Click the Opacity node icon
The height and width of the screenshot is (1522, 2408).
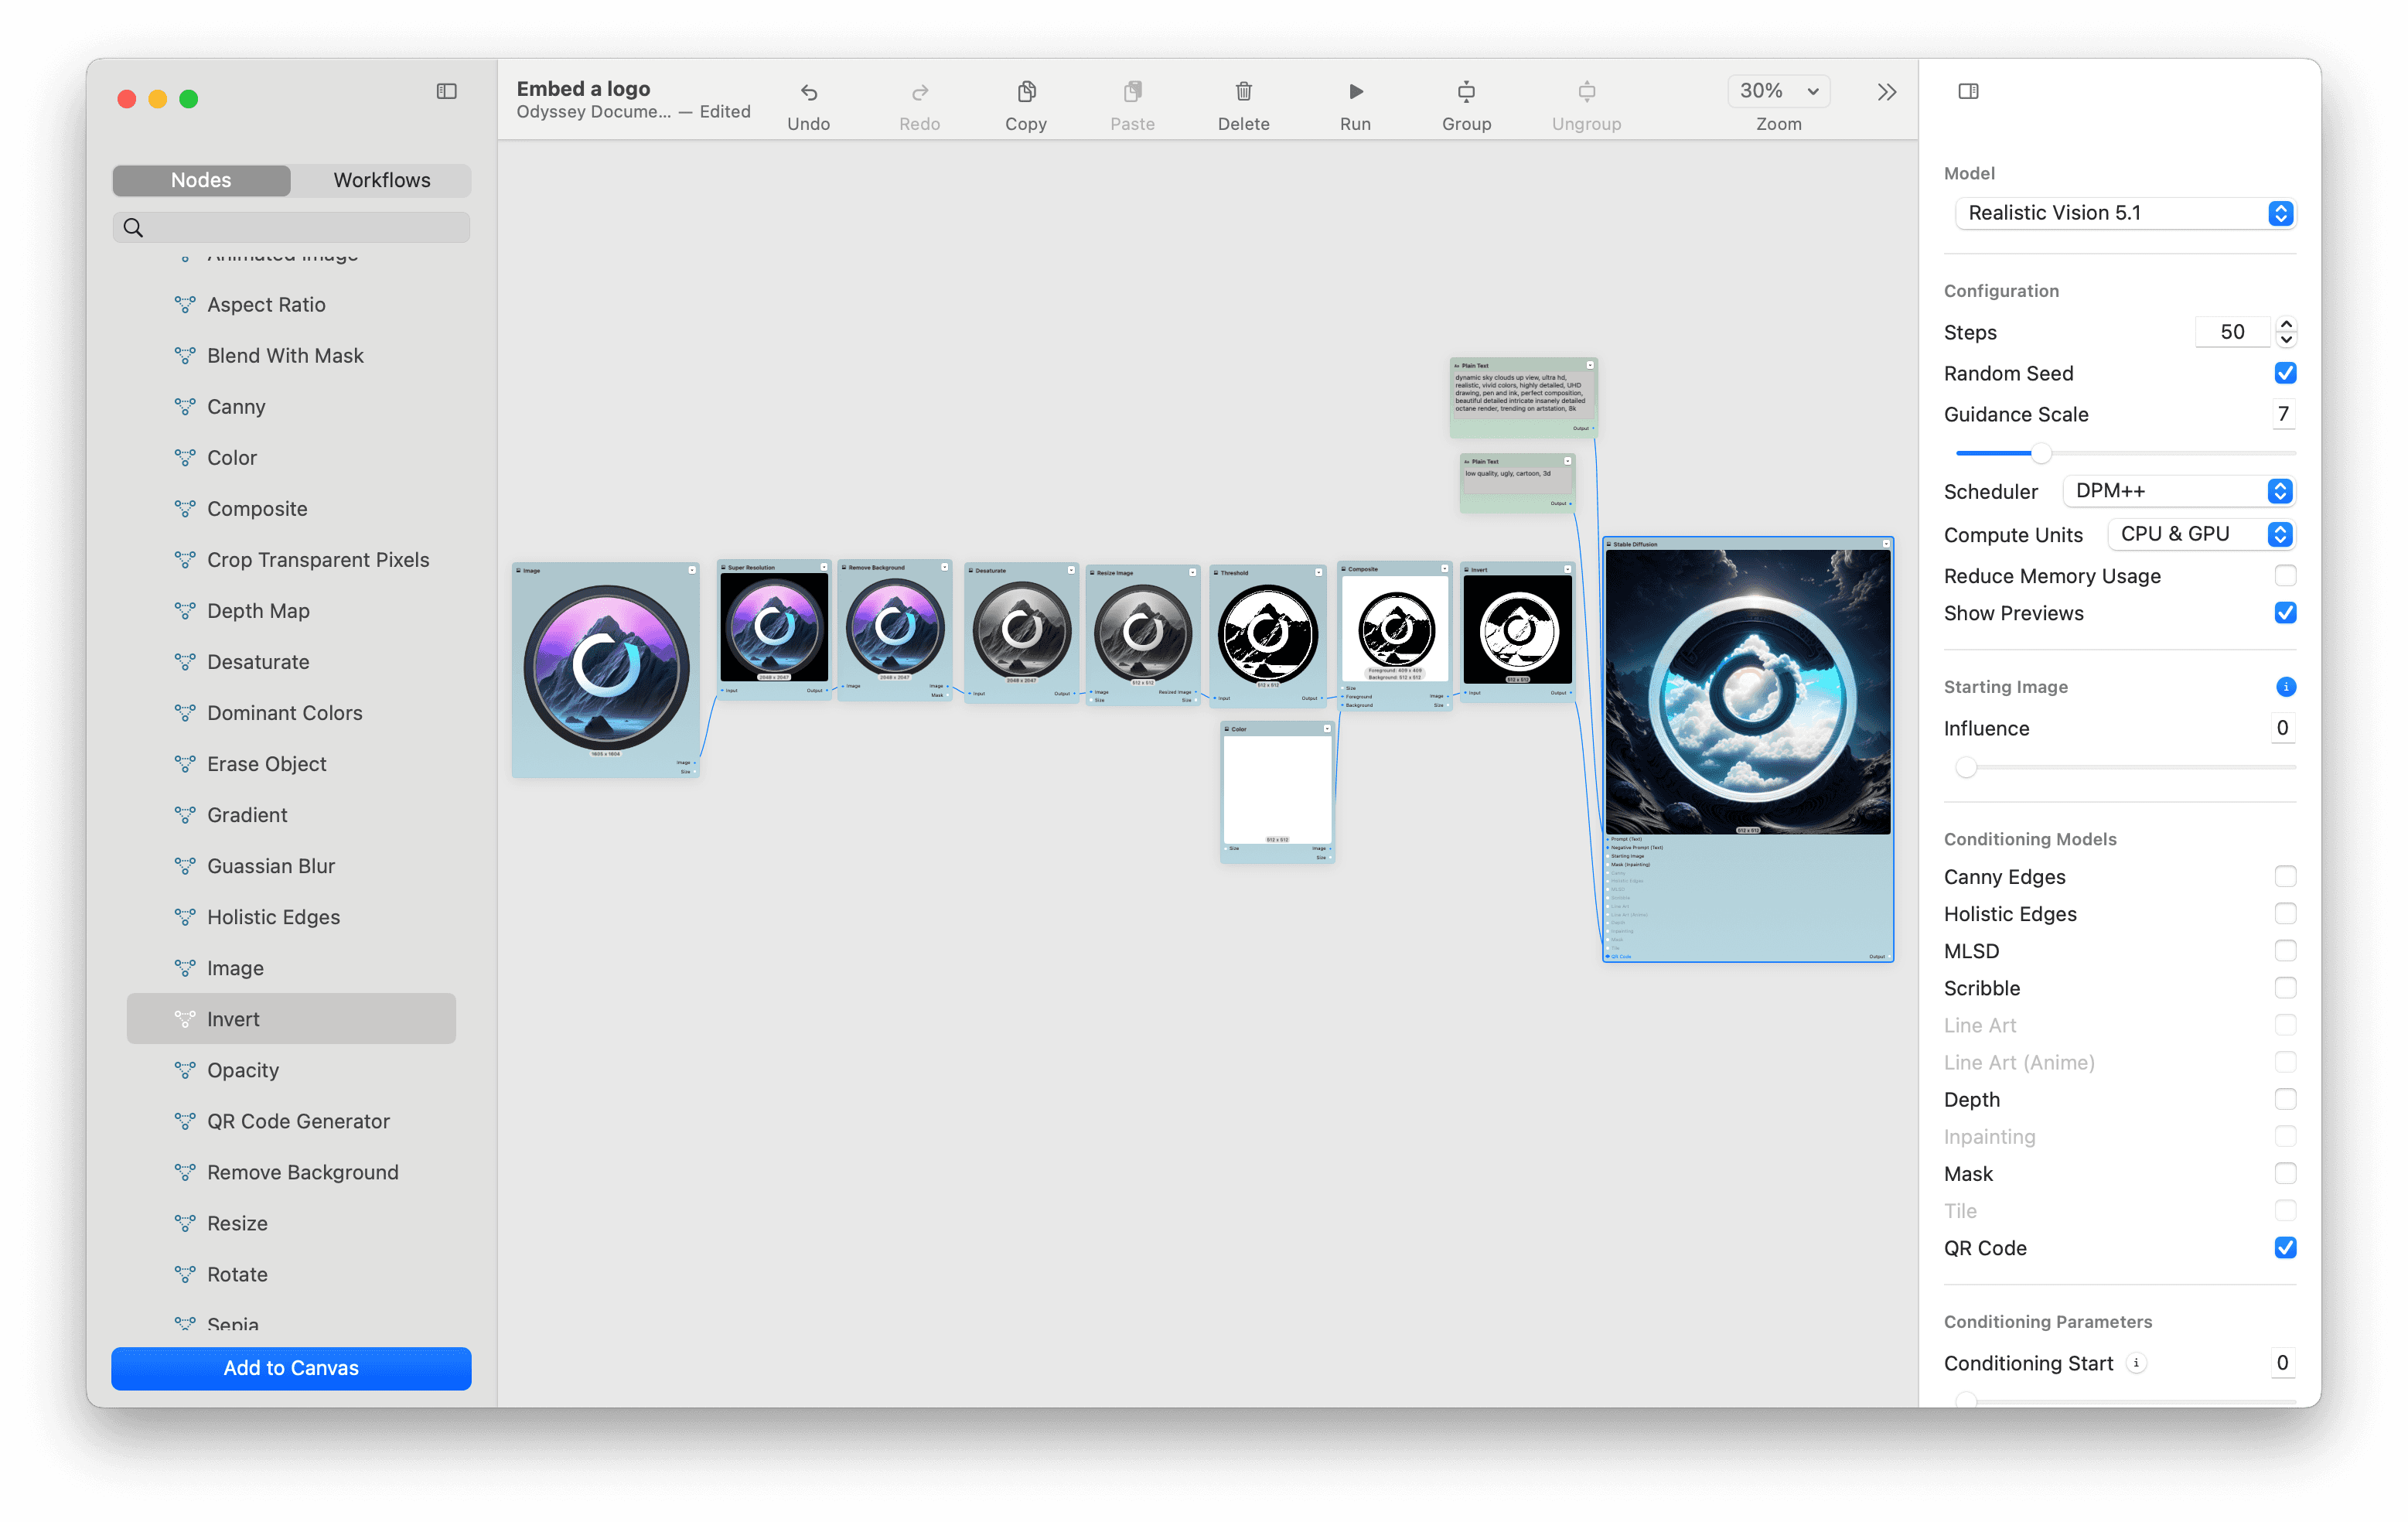tap(185, 1069)
